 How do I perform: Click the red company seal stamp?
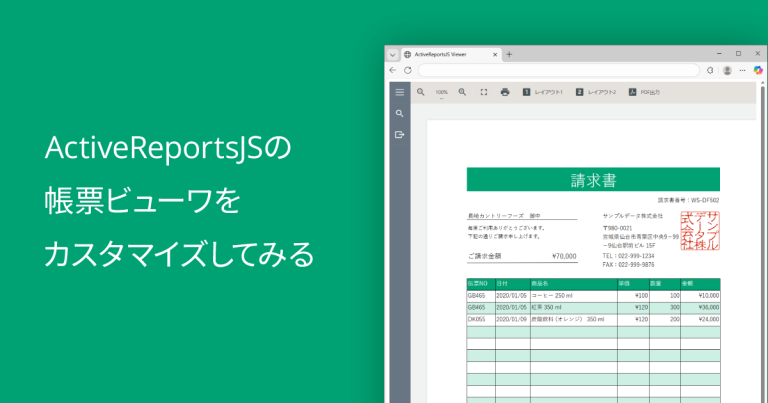(x=700, y=231)
